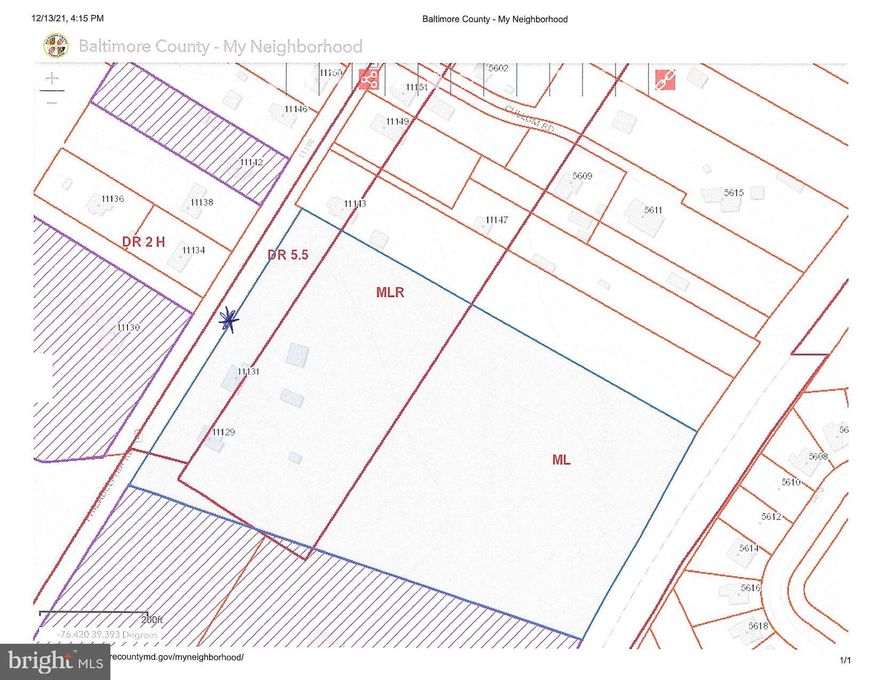Click the Baltimore County - My Neighborhood header

[x=220, y=46]
